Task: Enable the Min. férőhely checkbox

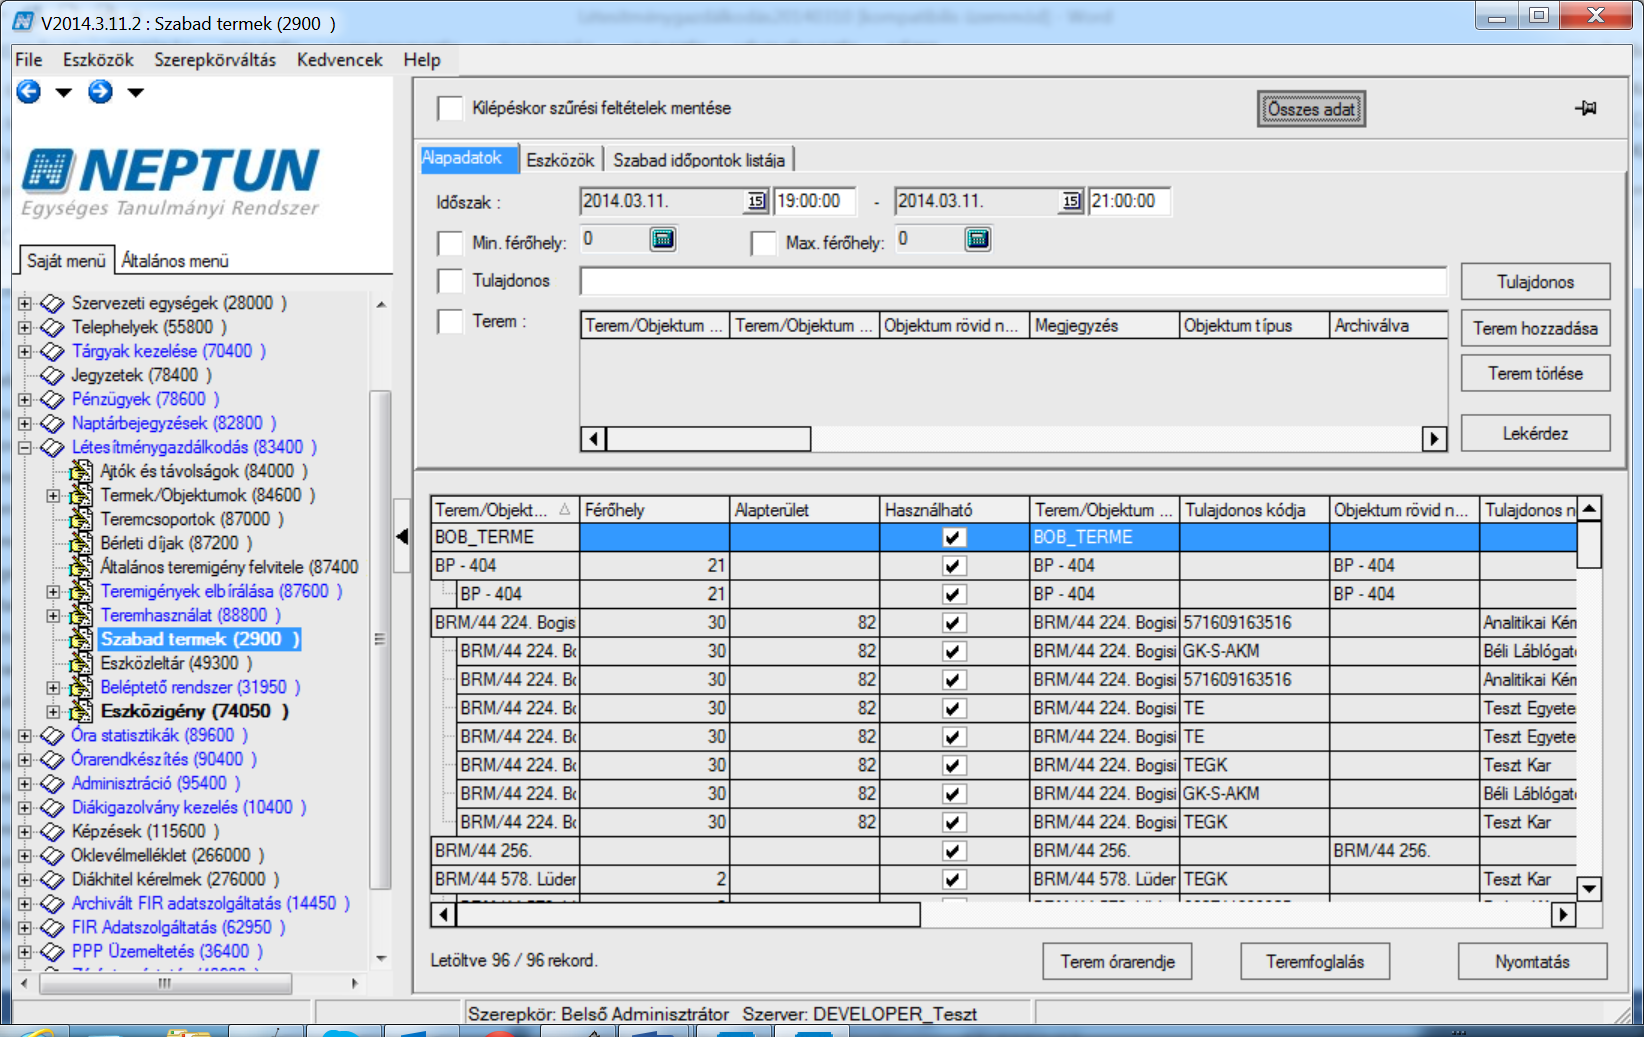Action: pyautogui.click(x=451, y=243)
